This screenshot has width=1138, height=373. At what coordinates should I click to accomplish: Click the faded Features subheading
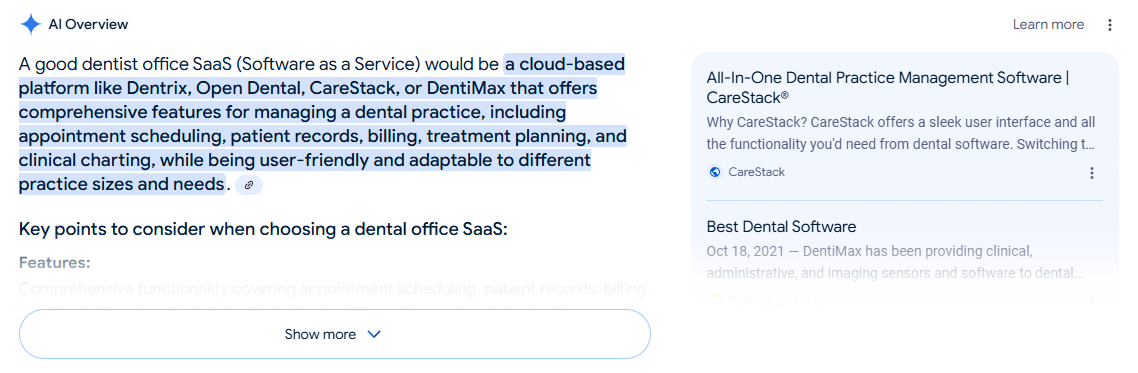pos(54,263)
